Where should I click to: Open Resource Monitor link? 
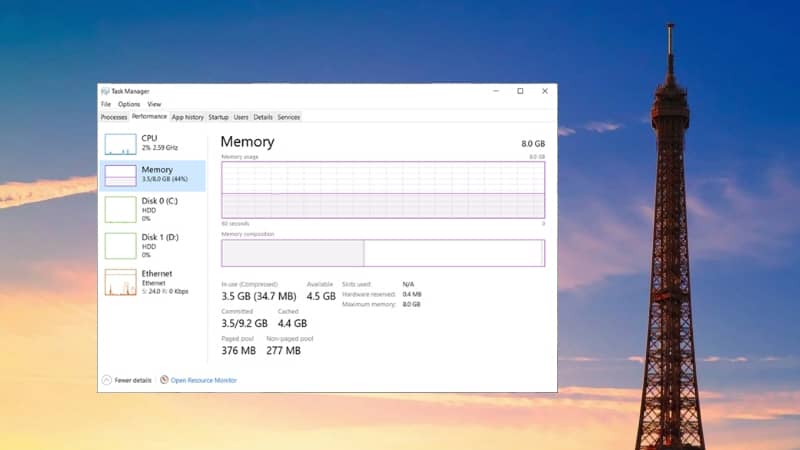204,380
